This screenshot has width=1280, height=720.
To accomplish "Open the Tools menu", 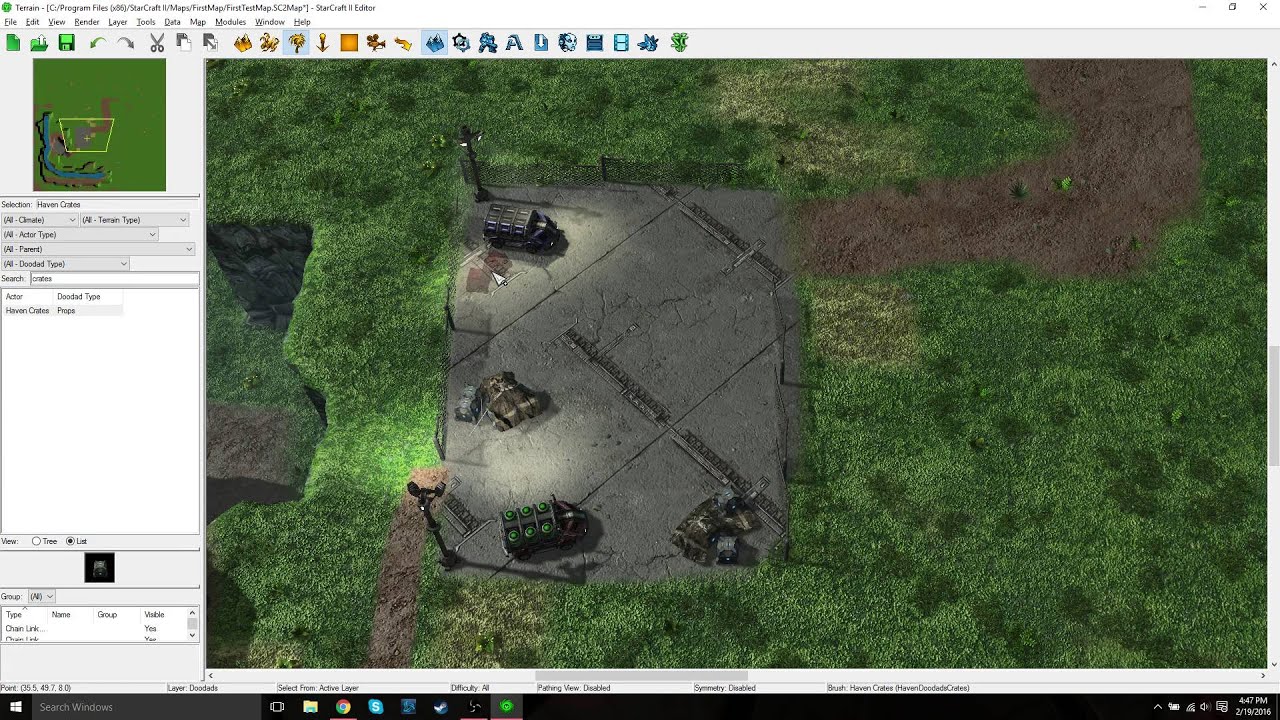I will click(146, 22).
